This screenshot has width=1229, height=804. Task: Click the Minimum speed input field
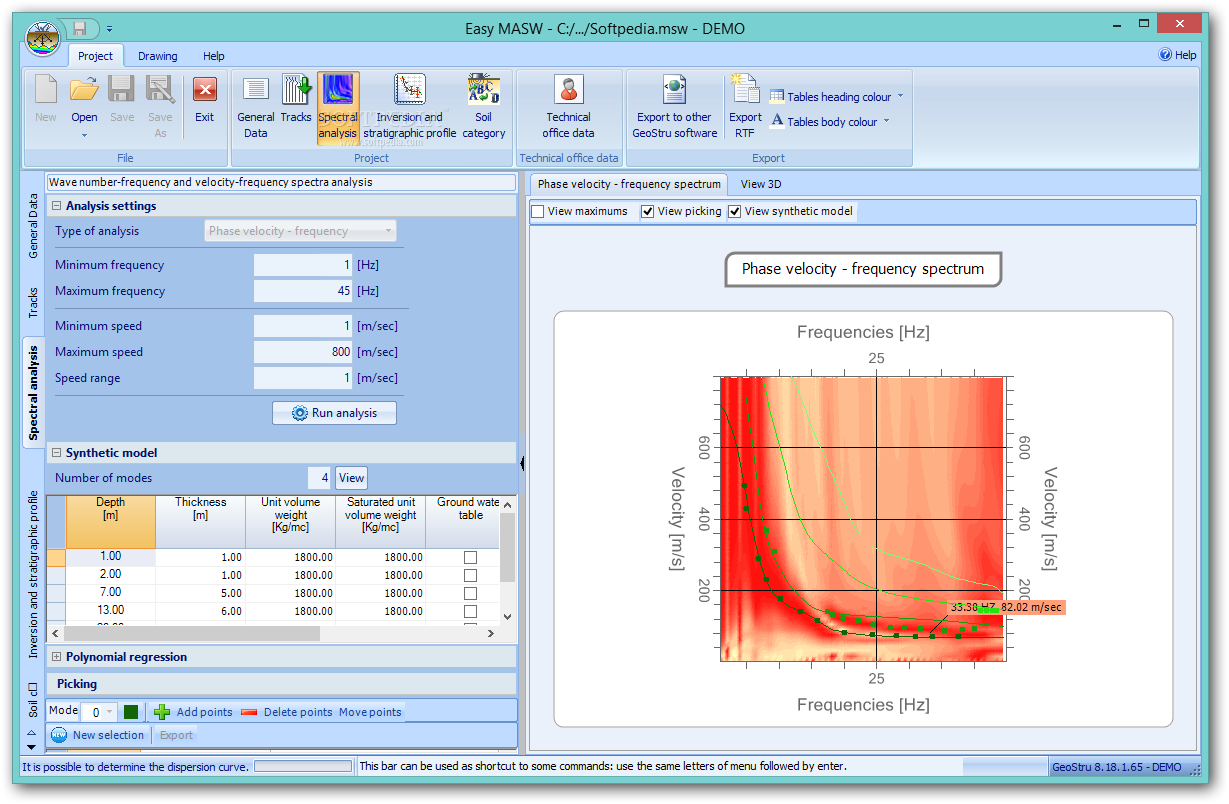(x=303, y=326)
